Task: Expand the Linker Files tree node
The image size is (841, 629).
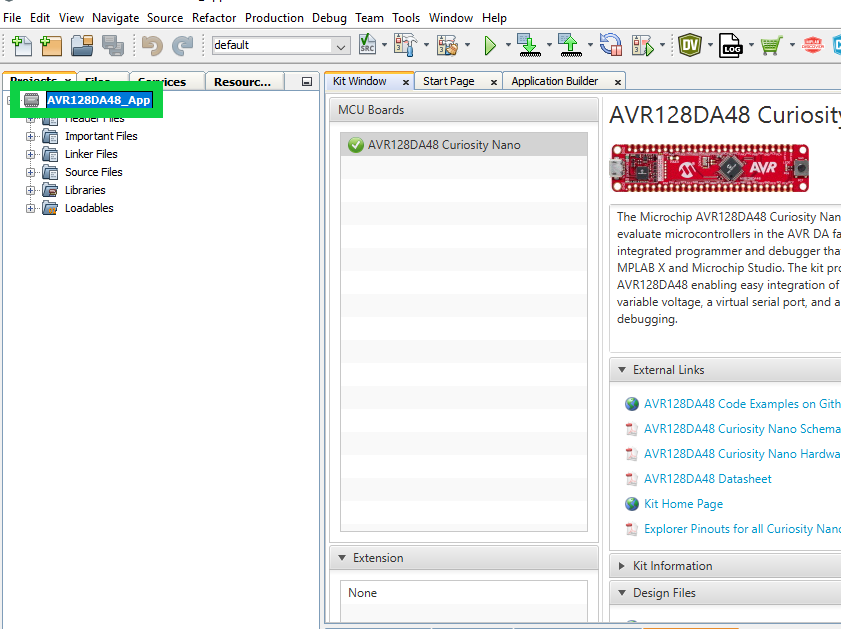Action: [31, 154]
